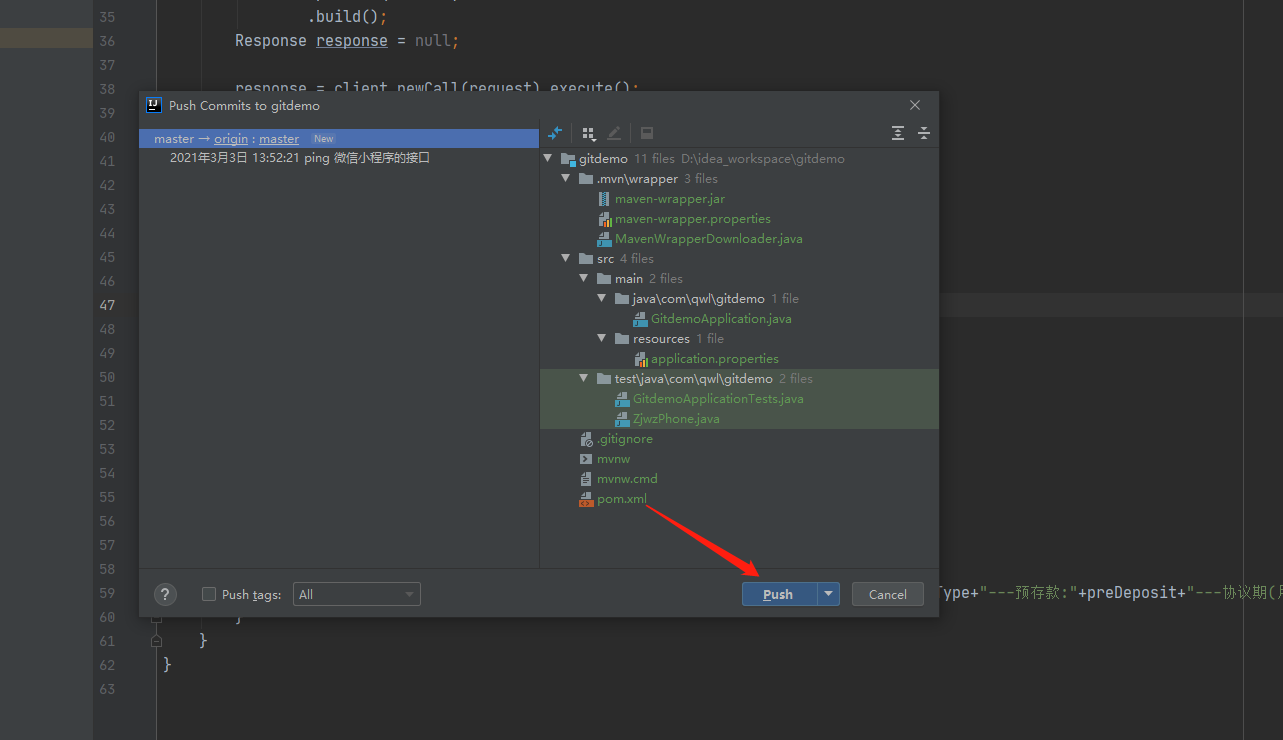The image size is (1283, 740).
Task: Click the mvnw script file icon
Action: point(586,459)
